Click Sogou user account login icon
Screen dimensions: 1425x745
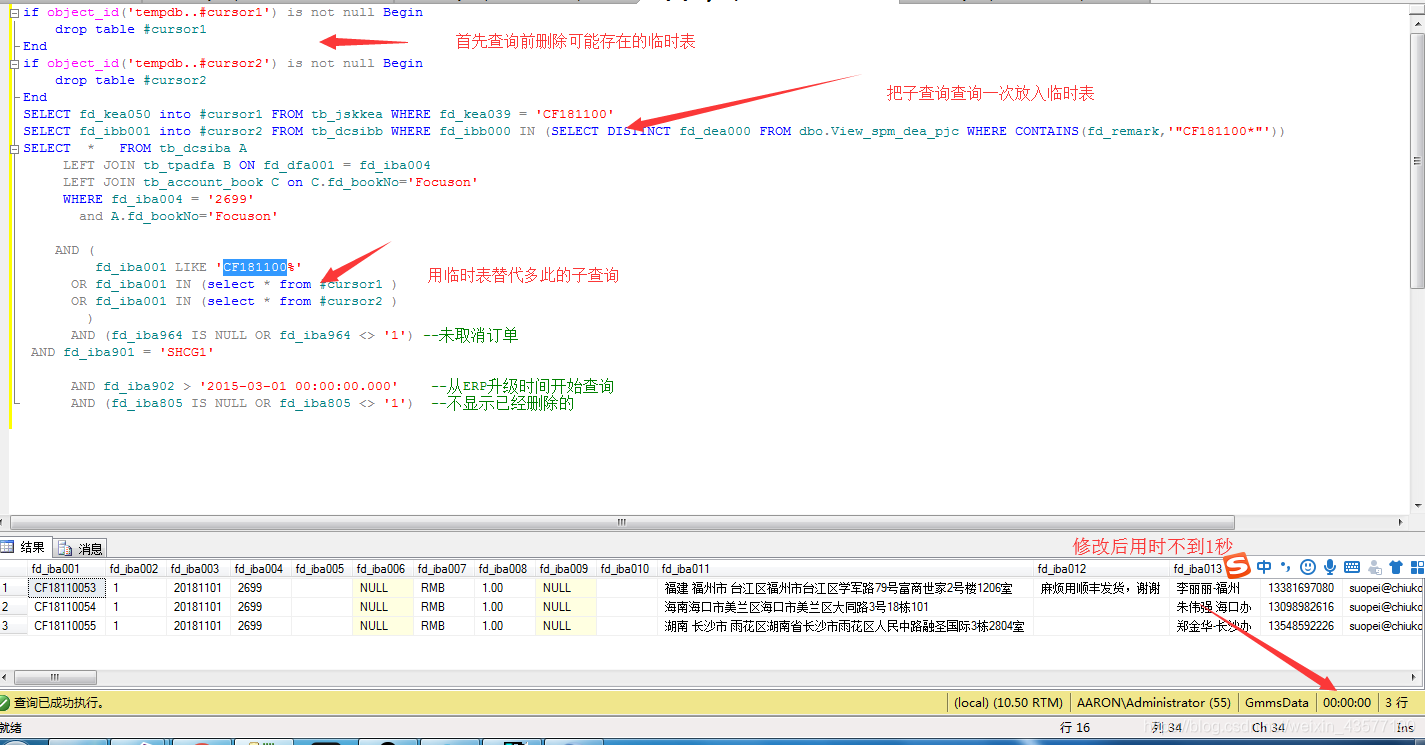1375,568
